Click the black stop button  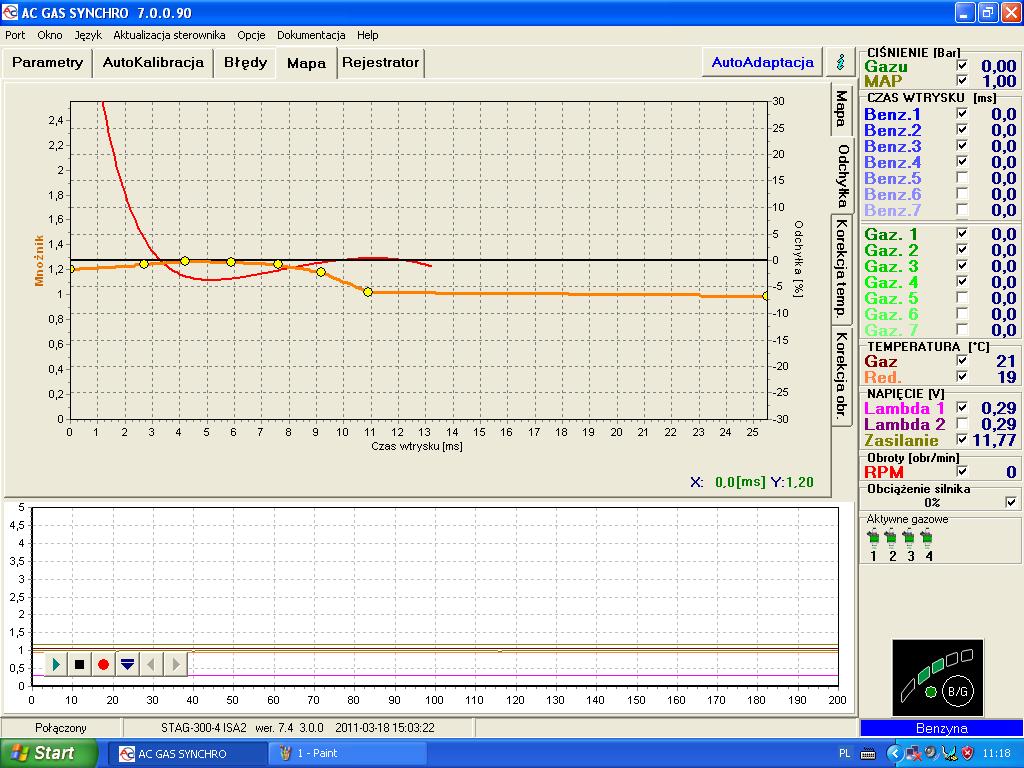tap(80, 664)
